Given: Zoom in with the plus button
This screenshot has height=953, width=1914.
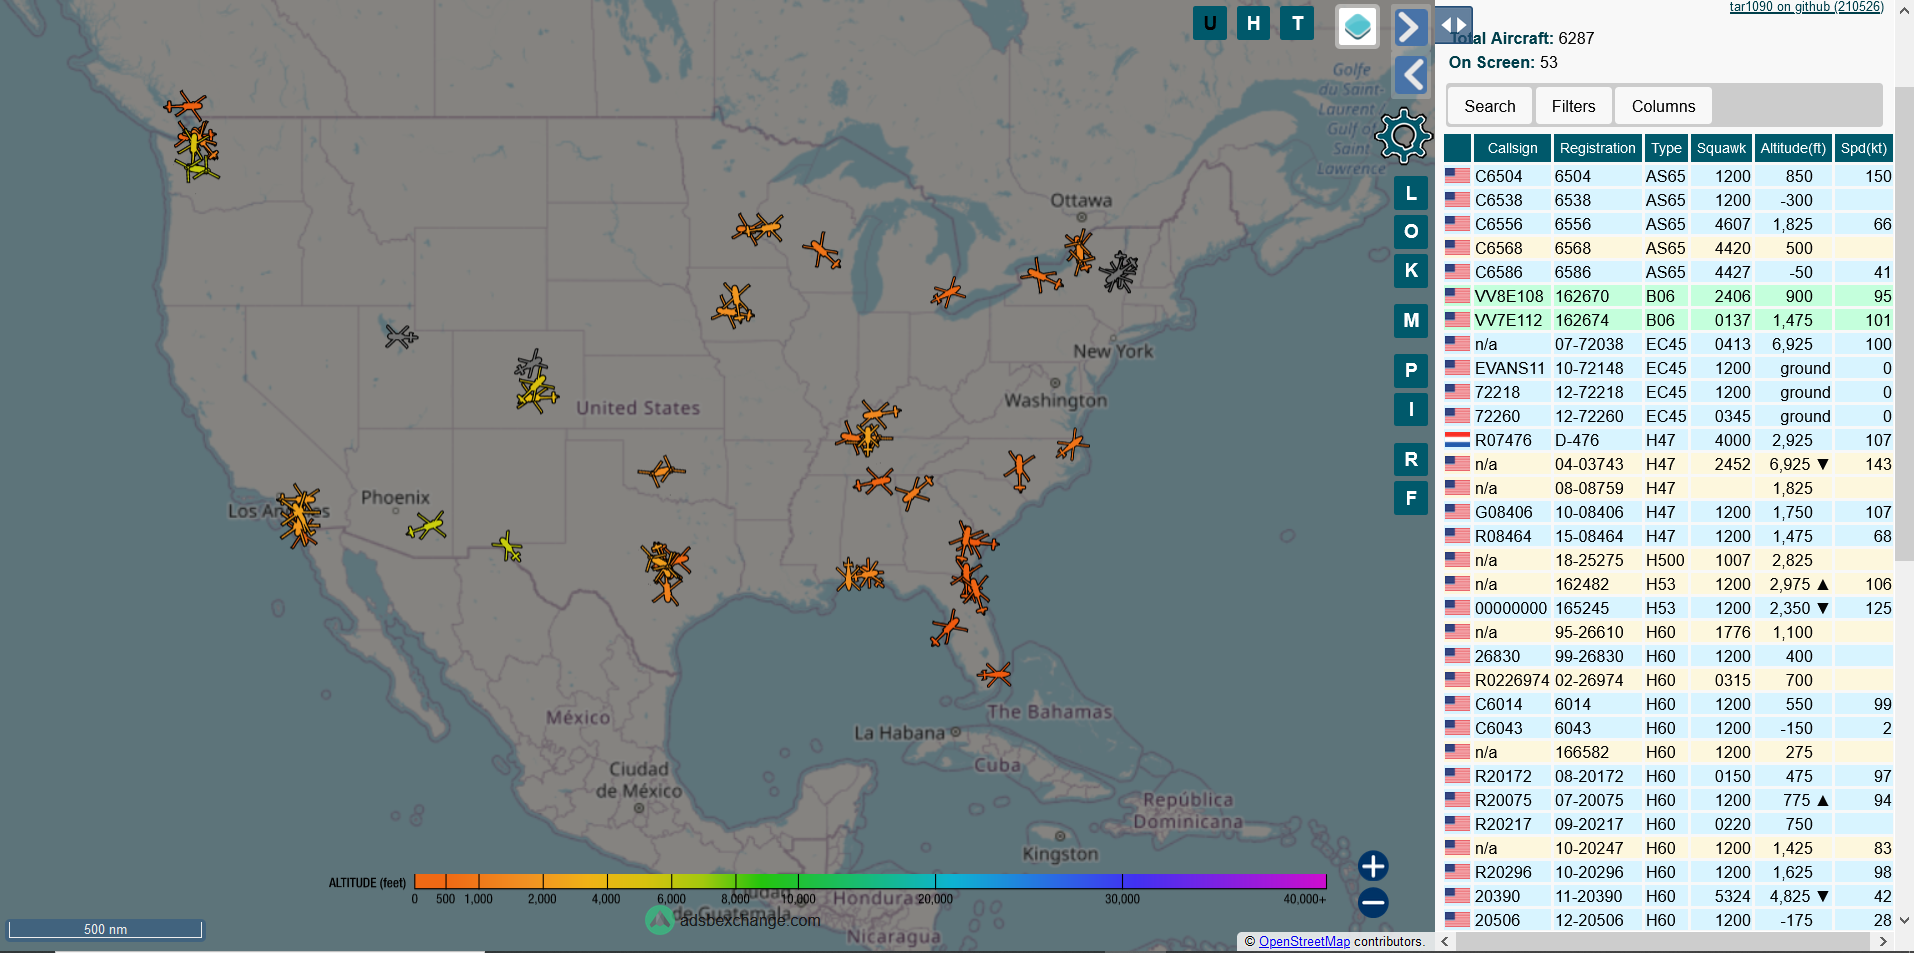Looking at the screenshot, I should pyautogui.click(x=1373, y=866).
